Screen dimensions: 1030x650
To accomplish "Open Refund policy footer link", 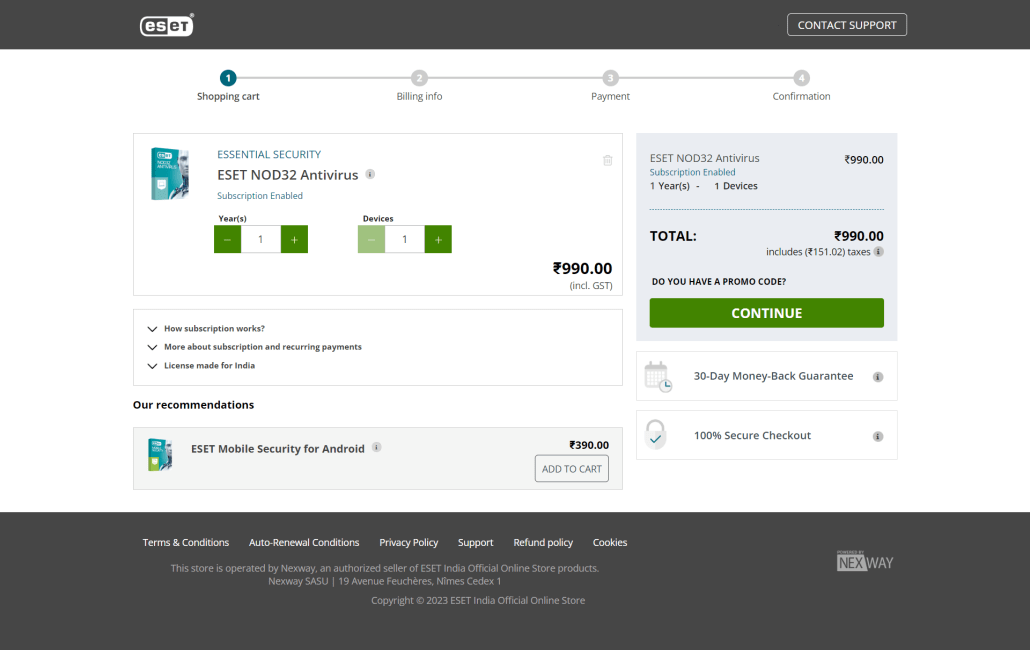I will (x=543, y=542).
